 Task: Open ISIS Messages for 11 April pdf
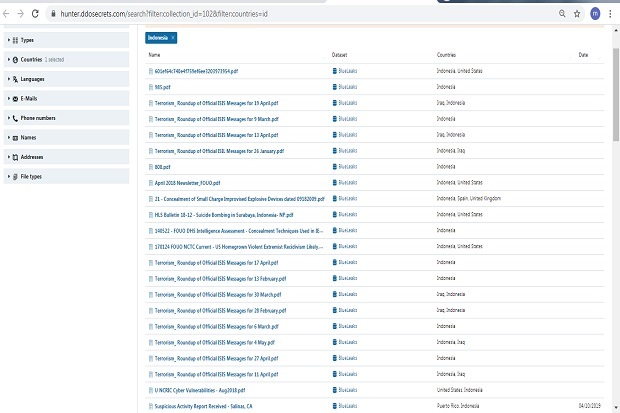[216, 374]
